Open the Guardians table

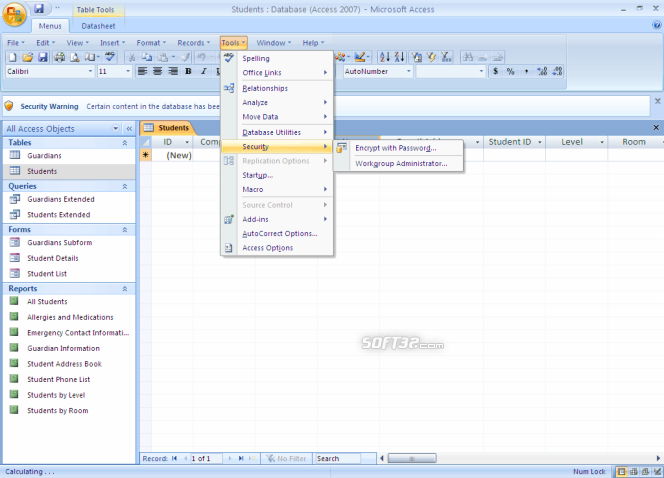[44, 155]
